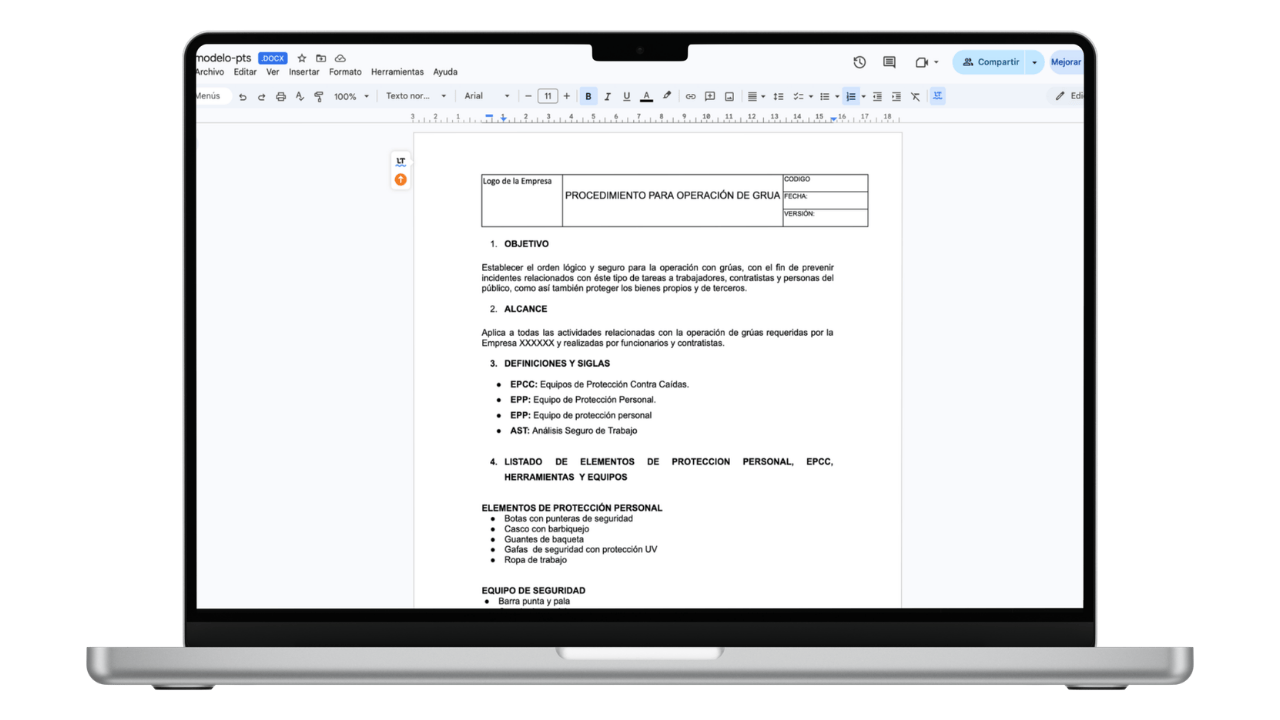Select the paint format tool

click(x=317, y=96)
